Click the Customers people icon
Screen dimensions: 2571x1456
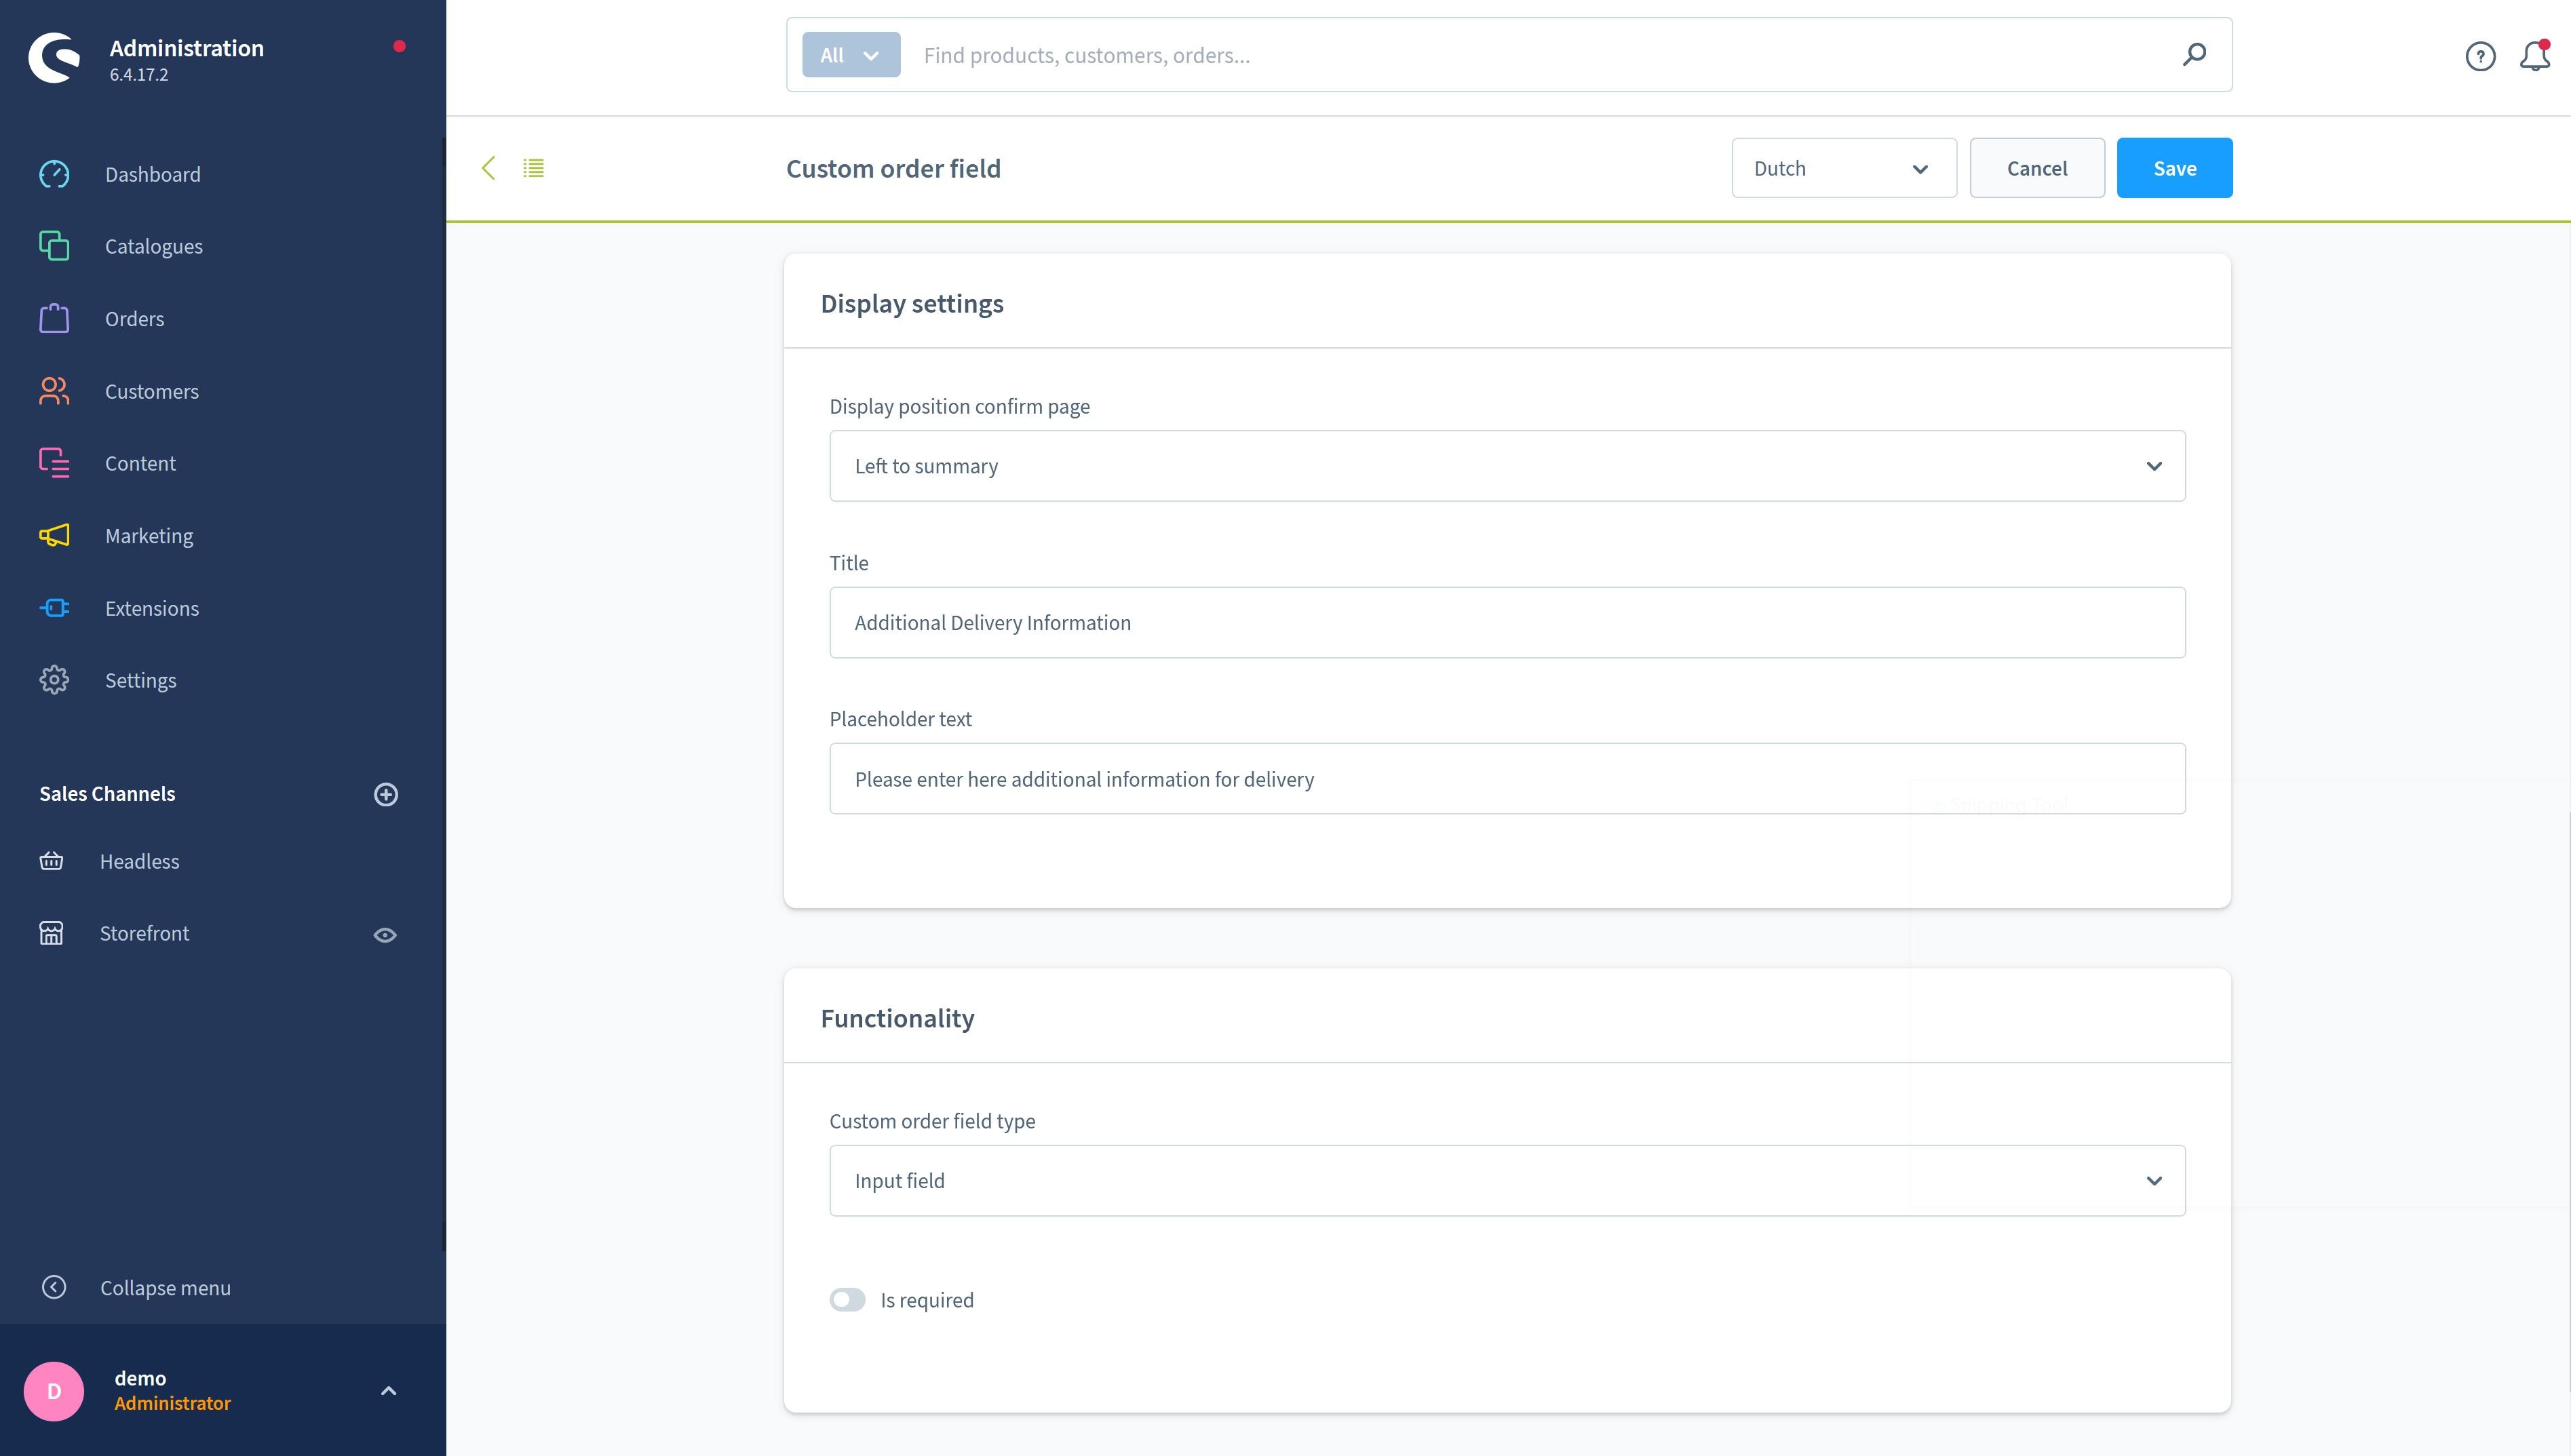tap(54, 391)
